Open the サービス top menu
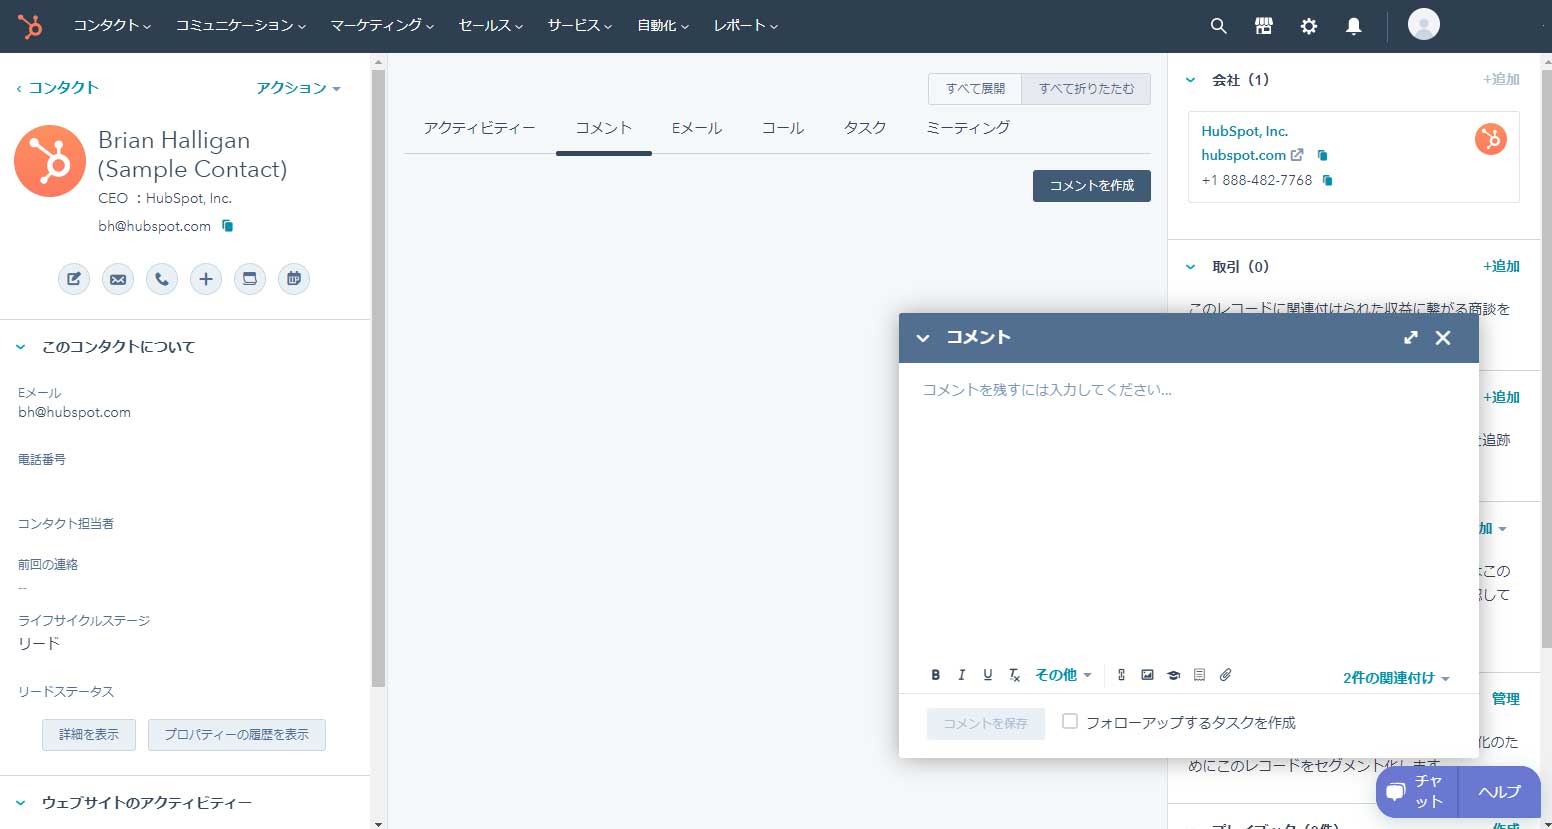The height and width of the screenshot is (829, 1552). tap(580, 26)
